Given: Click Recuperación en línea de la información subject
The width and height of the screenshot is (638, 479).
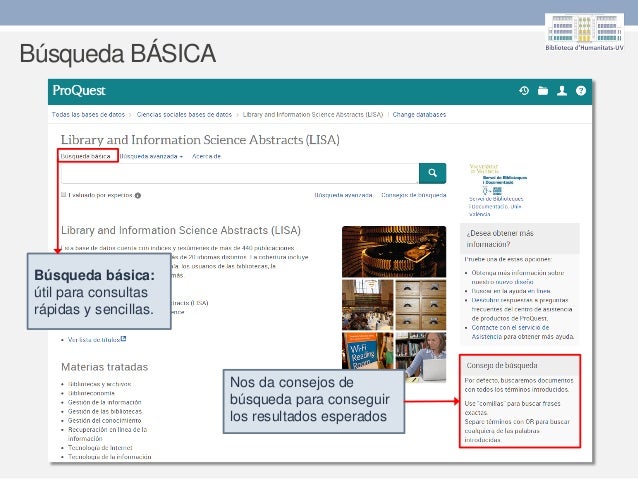Looking at the screenshot, I should [x=107, y=434].
